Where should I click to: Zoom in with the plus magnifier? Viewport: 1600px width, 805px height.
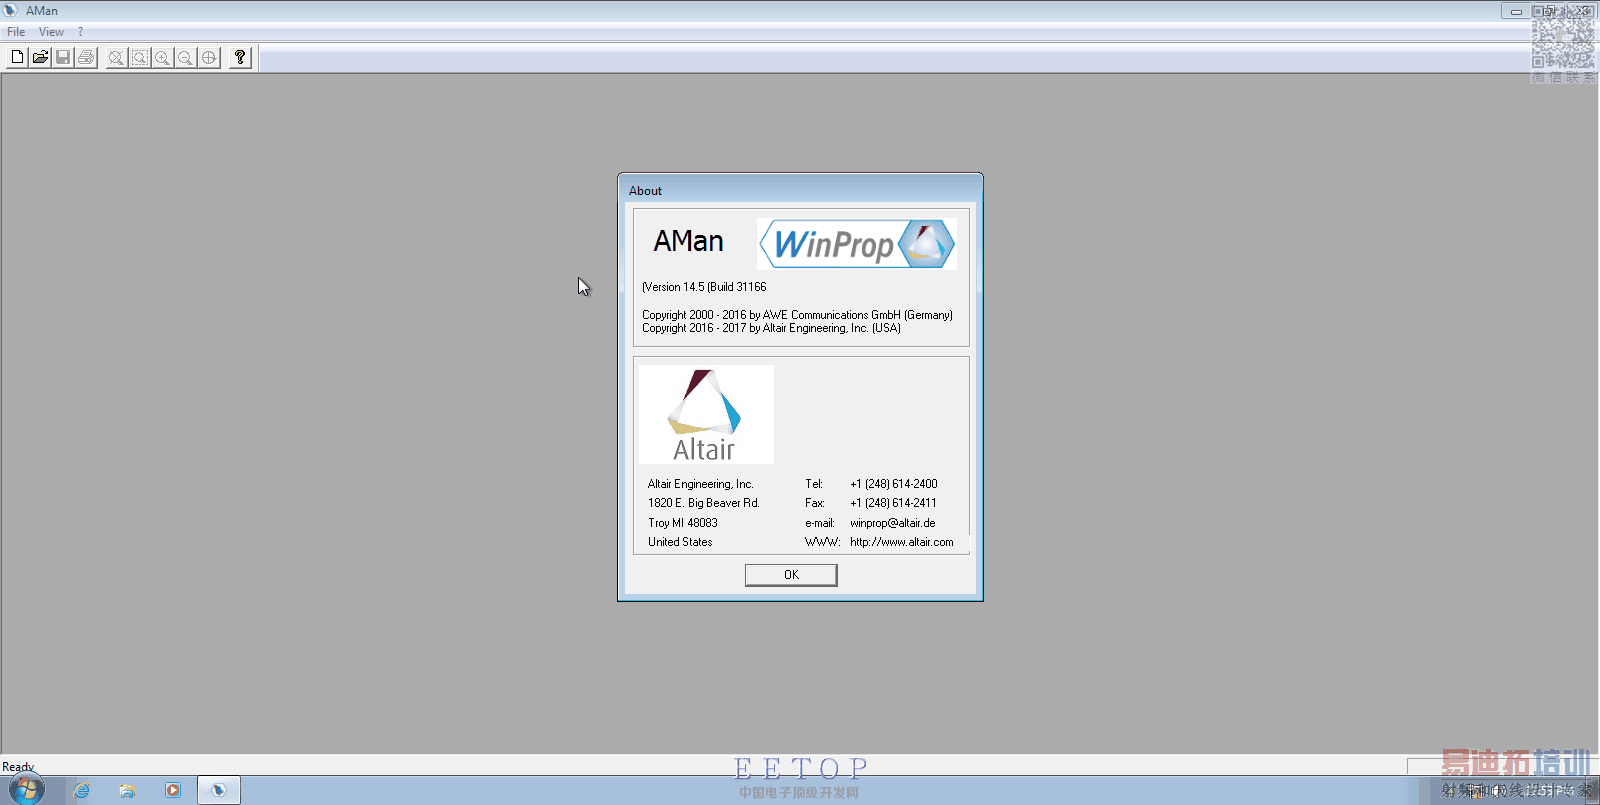pyautogui.click(x=163, y=58)
